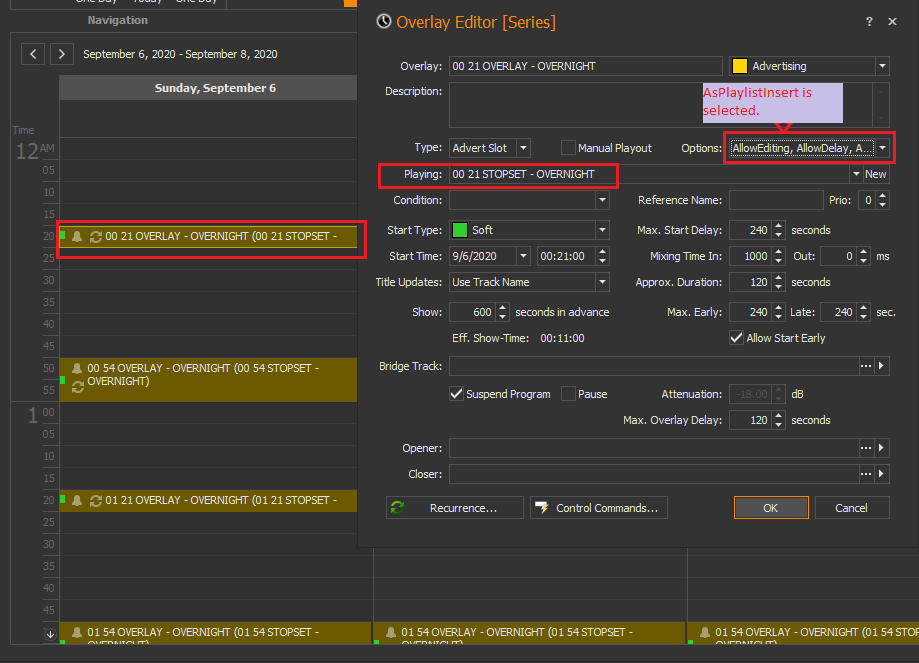Open the Advertising category dropdown

pyautogui.click(x=882, y=66)
